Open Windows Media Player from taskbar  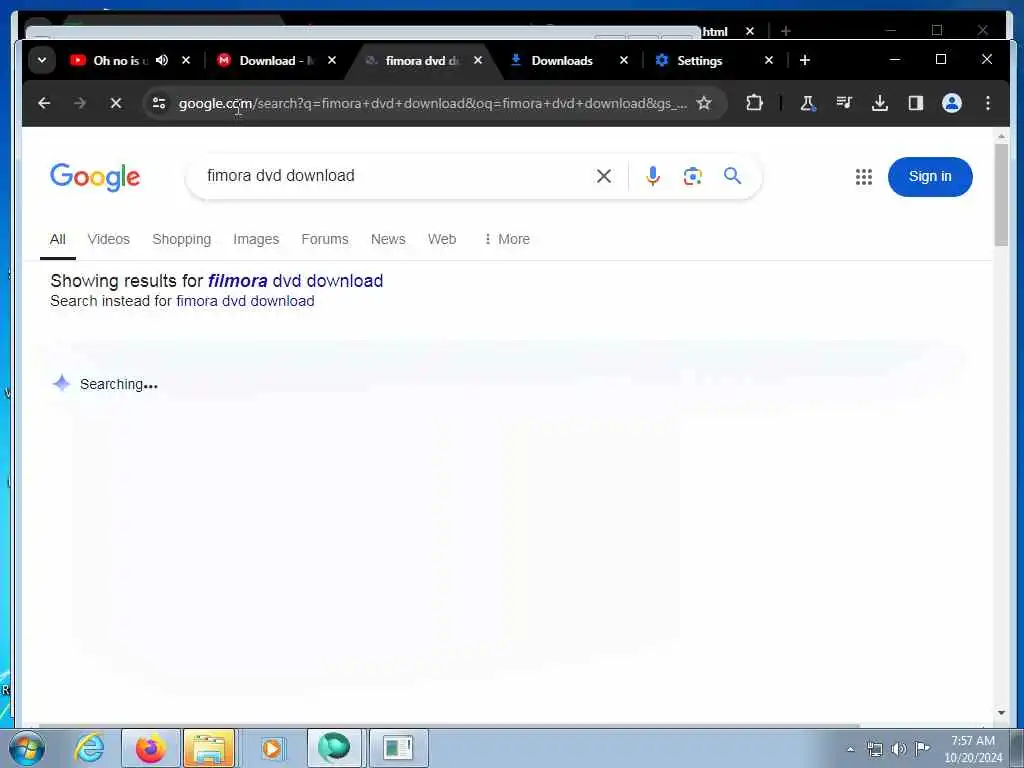pyautogui.click(x=272, y=748)
